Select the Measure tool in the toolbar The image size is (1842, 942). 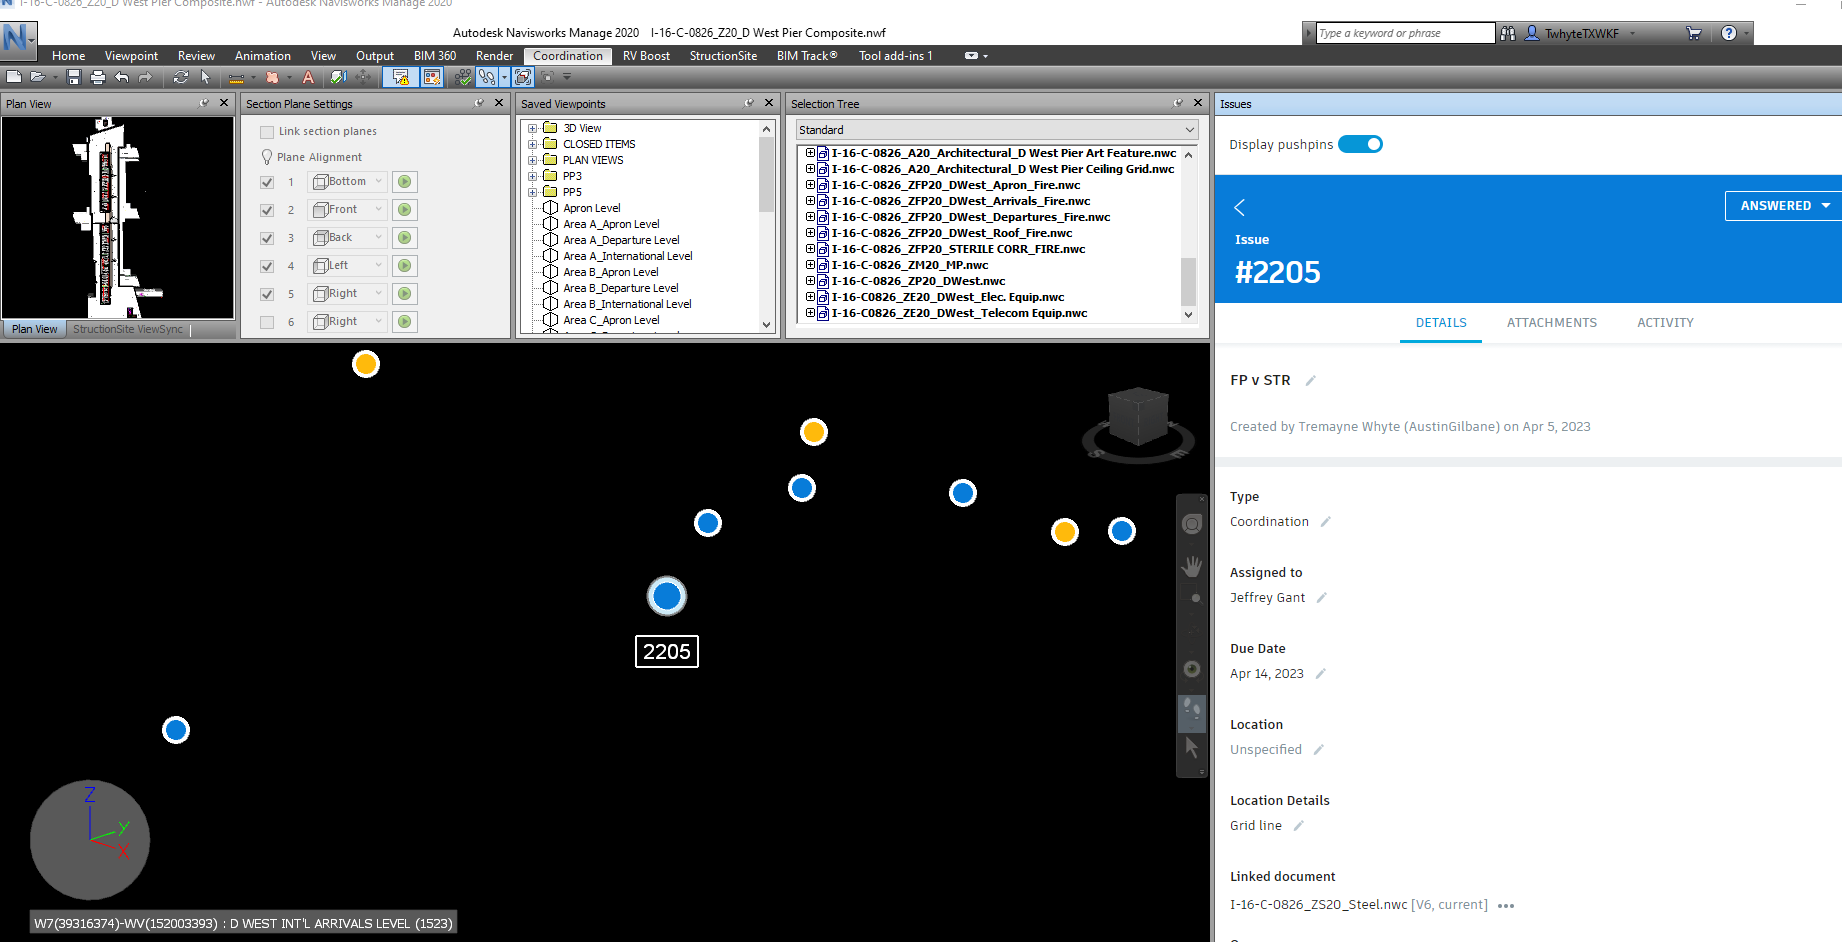(x=238, y=77)
